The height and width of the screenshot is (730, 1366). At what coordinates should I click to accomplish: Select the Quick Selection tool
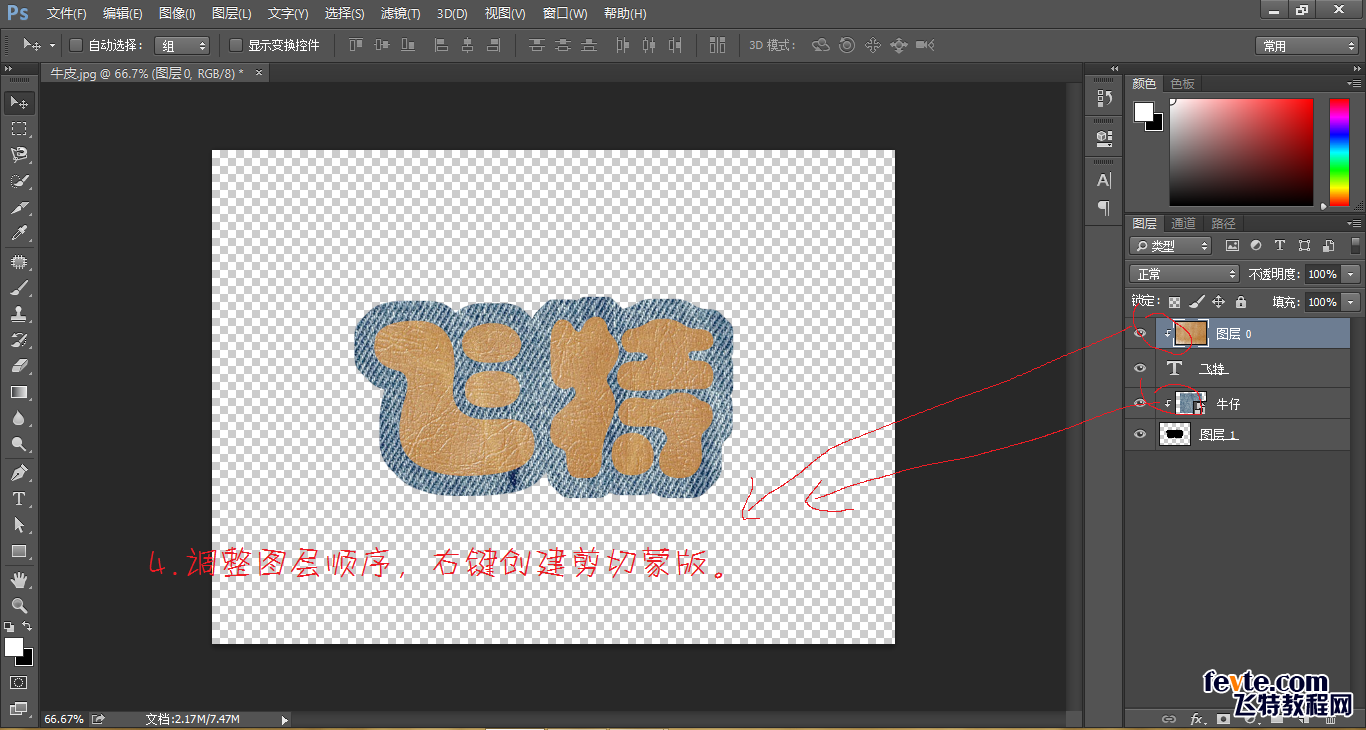pos(19,181)
